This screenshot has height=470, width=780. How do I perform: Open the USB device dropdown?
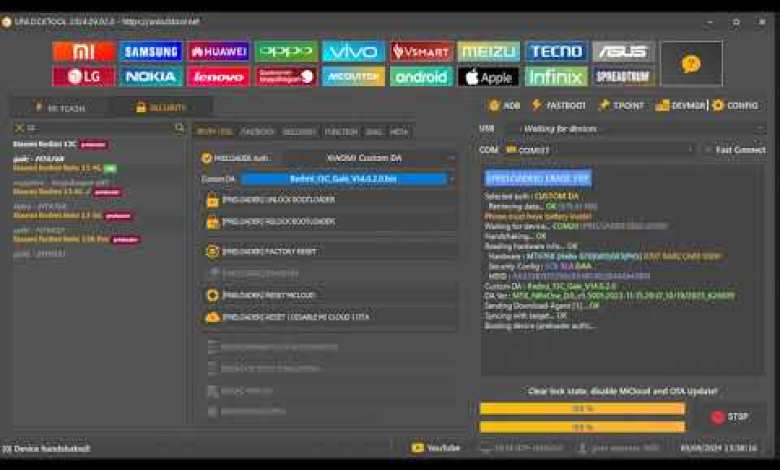pos(635,129)
